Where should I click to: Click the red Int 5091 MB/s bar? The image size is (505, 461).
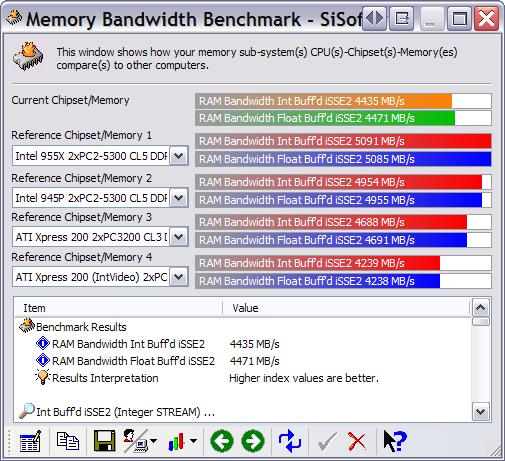coord(343,141)
